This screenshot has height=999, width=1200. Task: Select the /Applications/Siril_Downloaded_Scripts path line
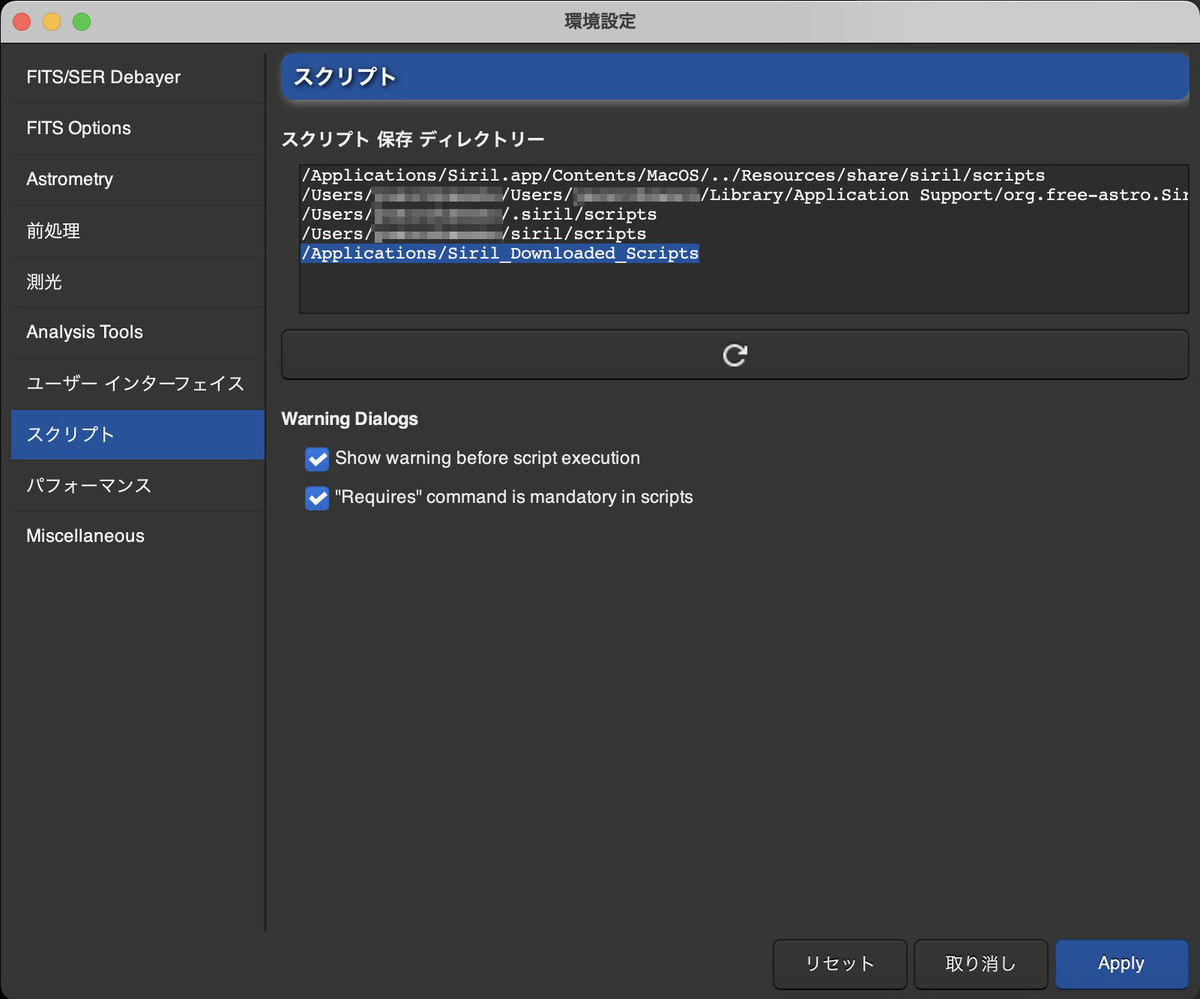[500, 254]
